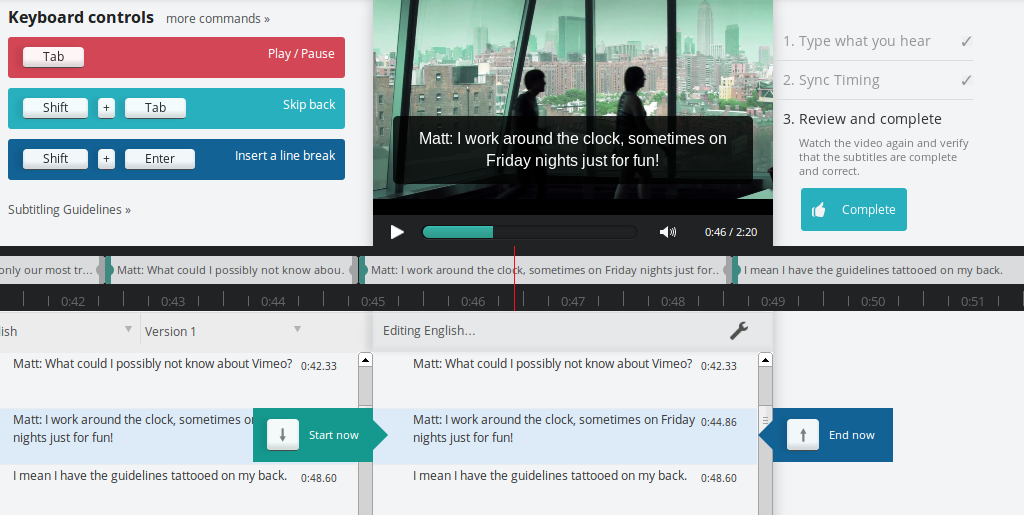Click the Enter key in line break shortcut

coord(159,159)
